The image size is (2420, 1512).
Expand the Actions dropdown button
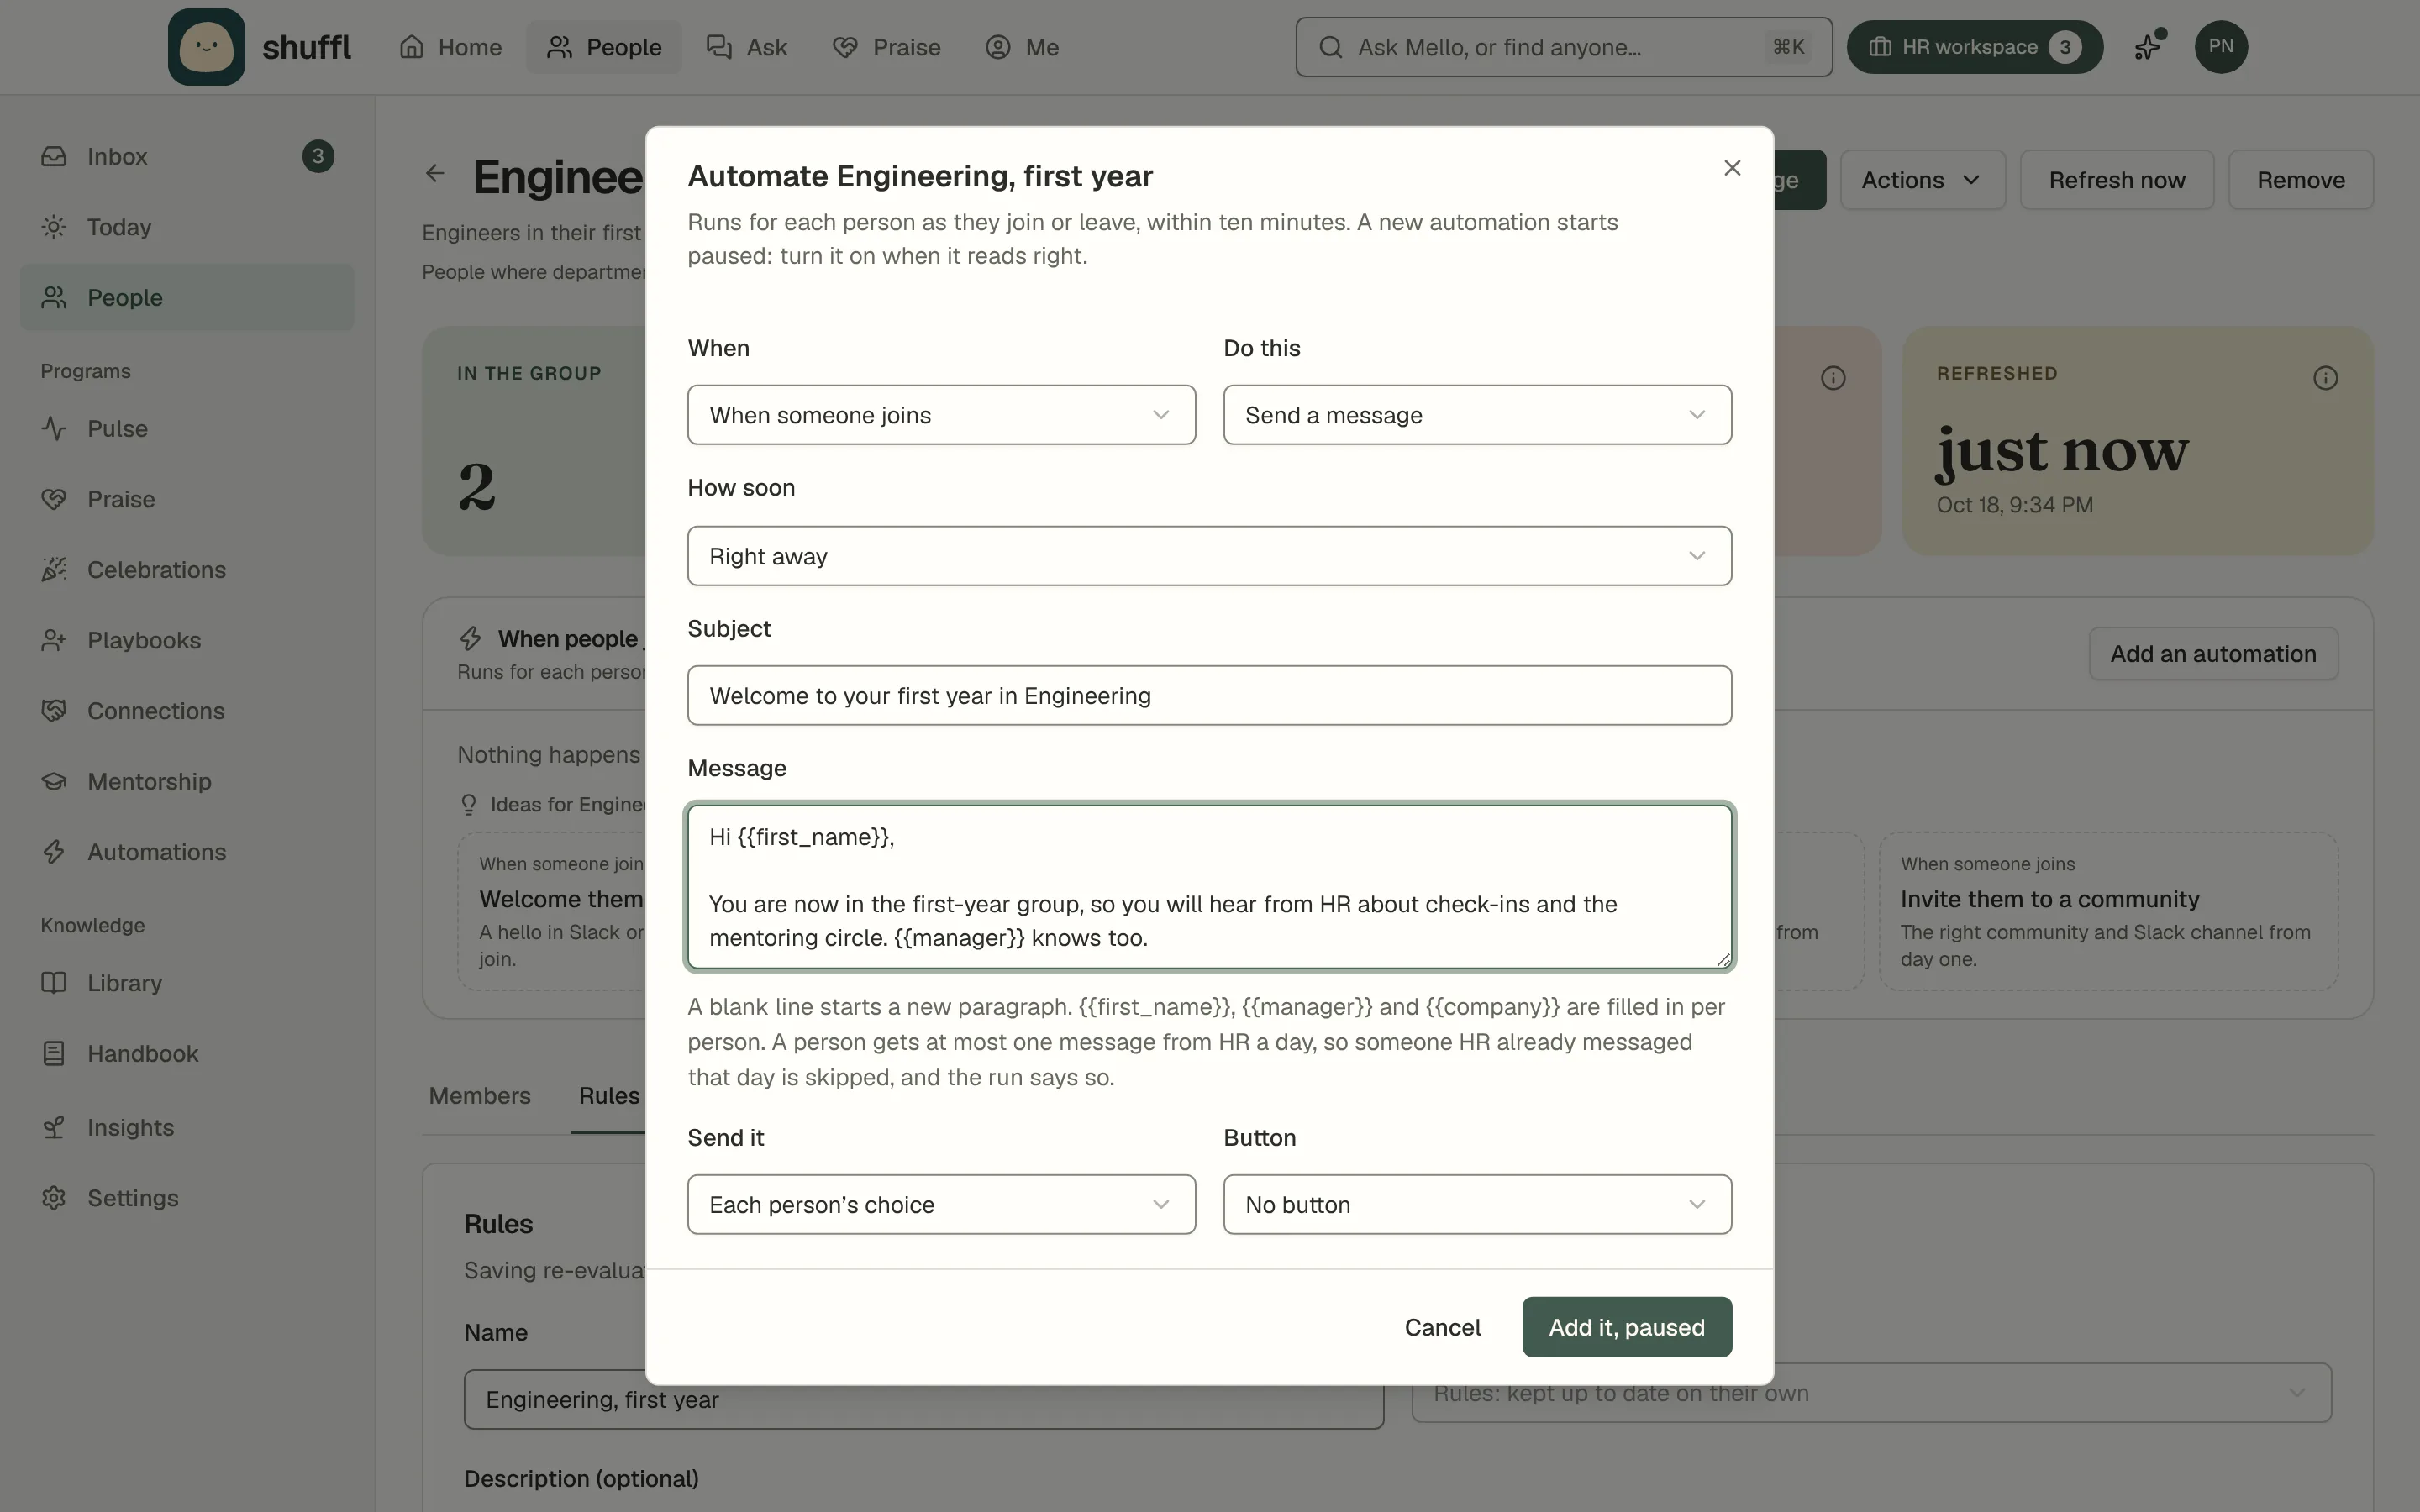(1922, 180)
